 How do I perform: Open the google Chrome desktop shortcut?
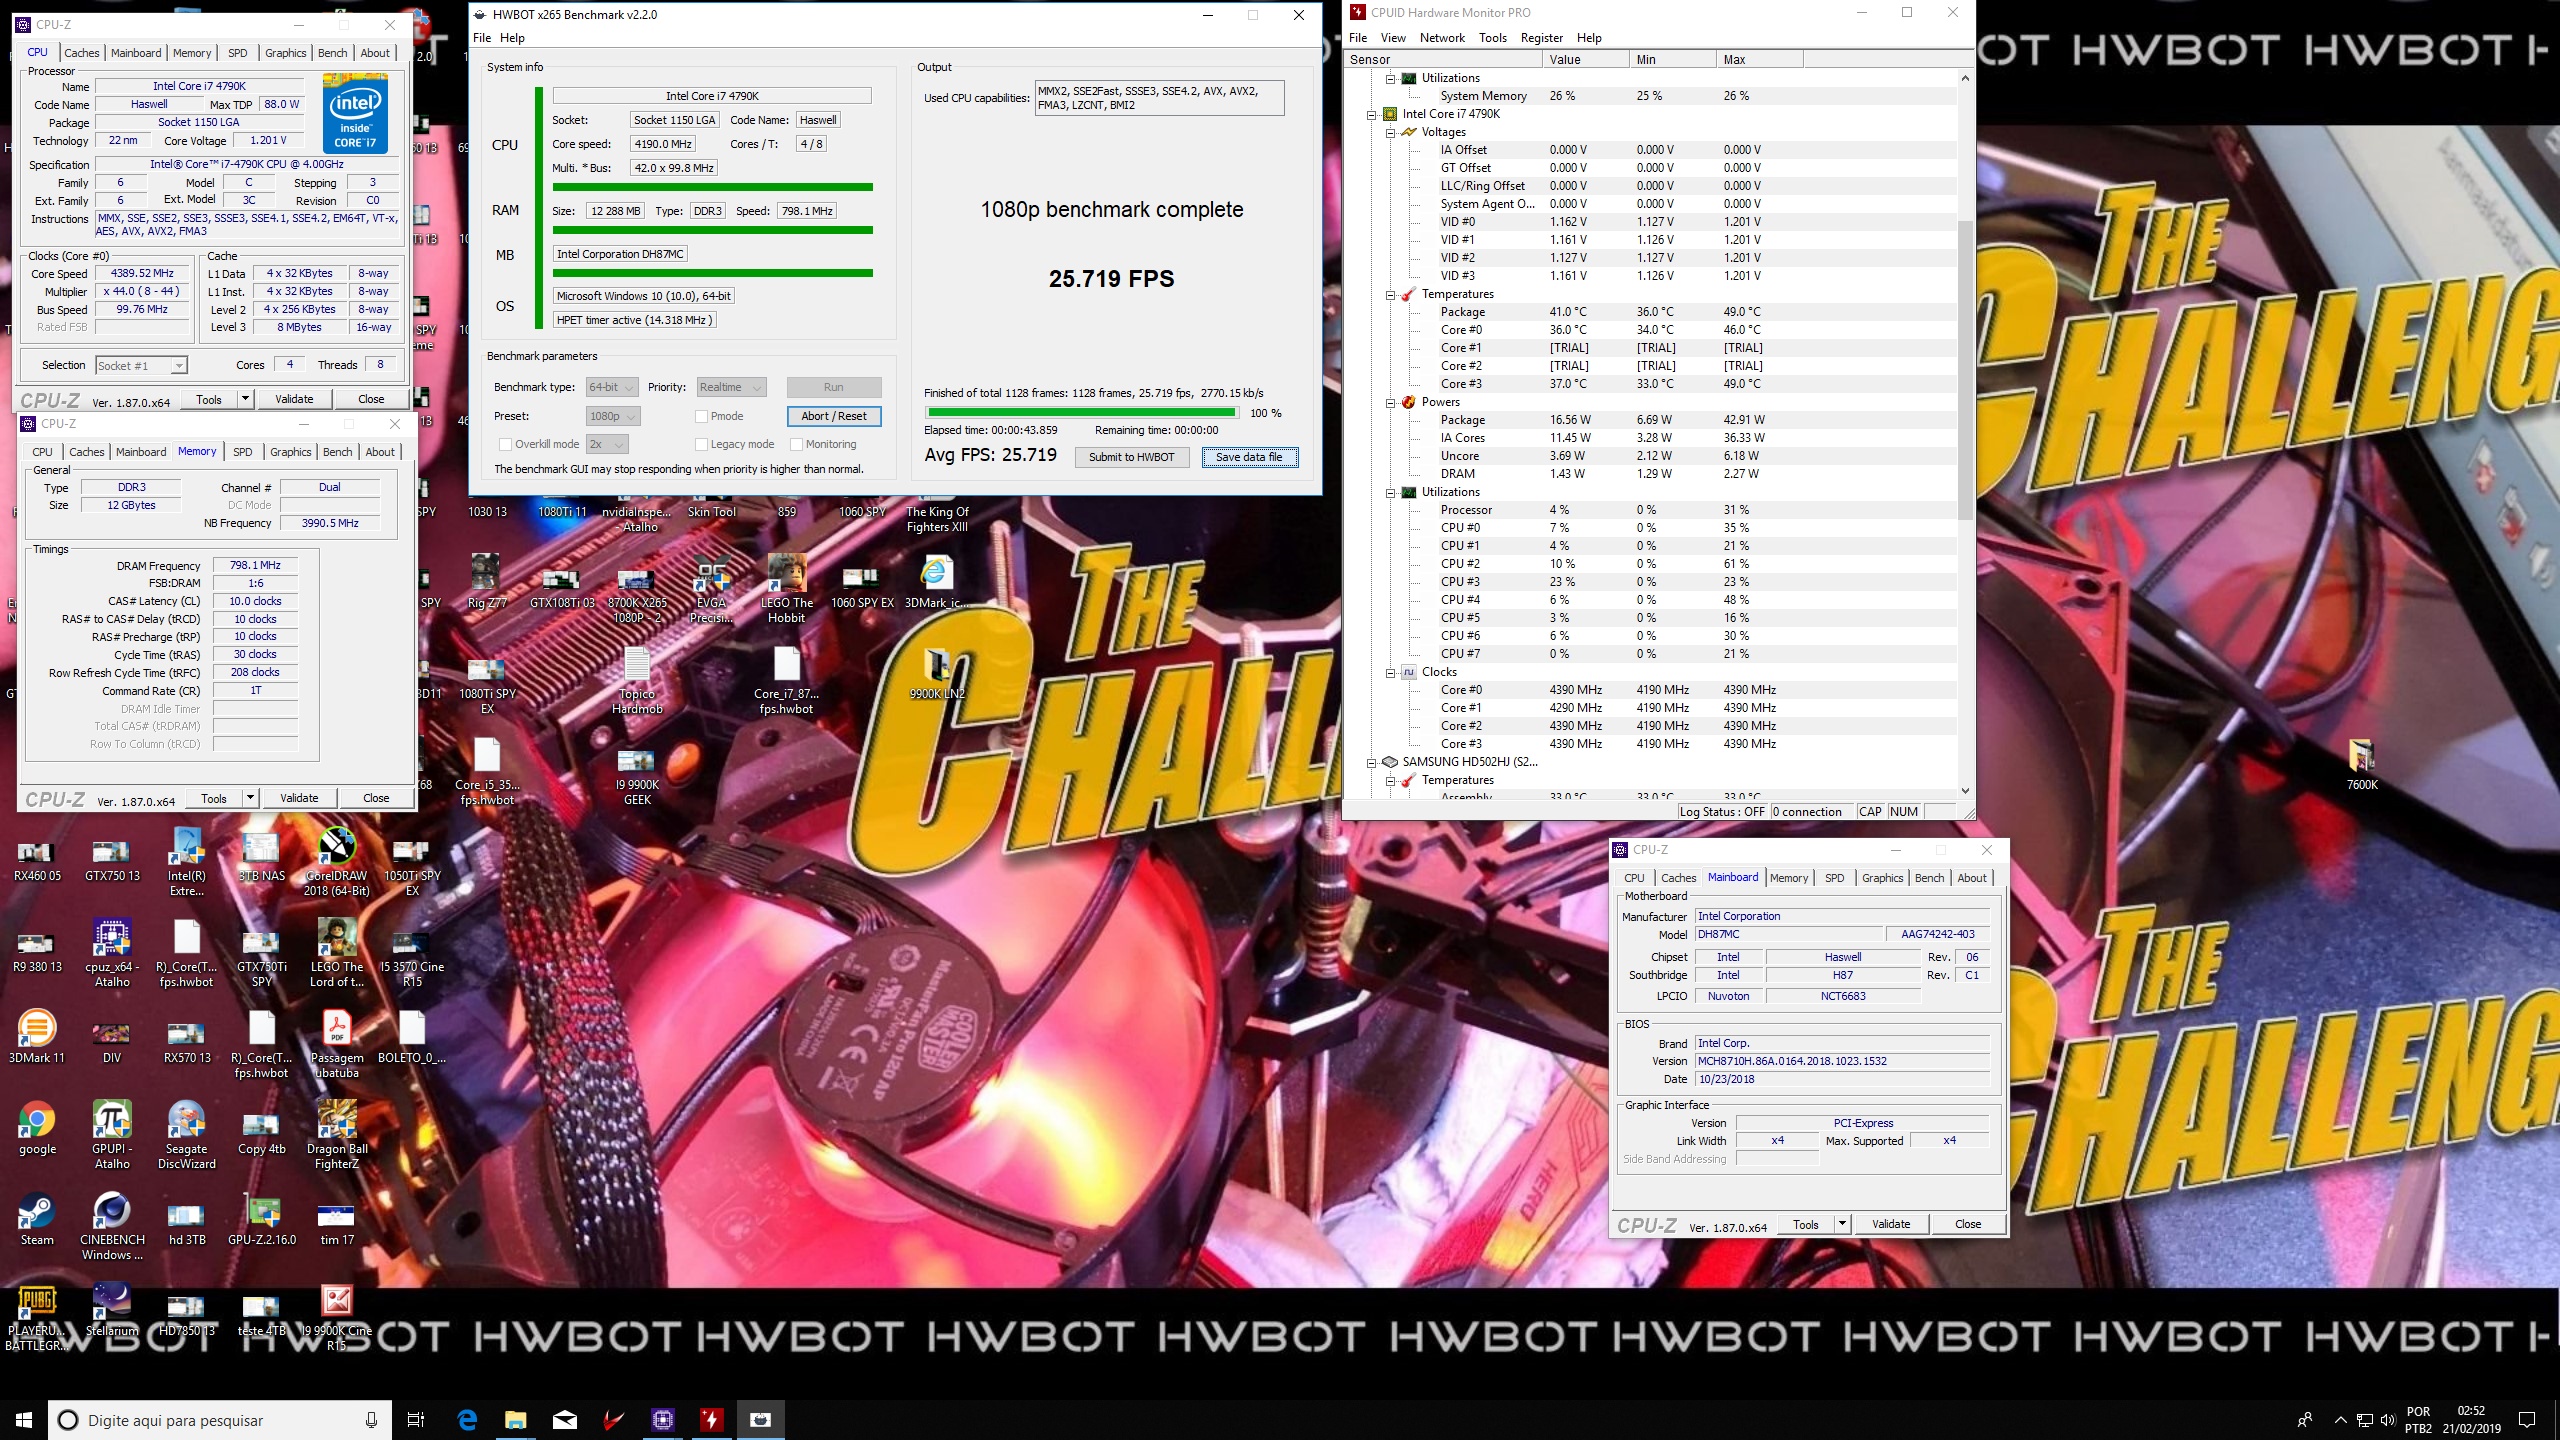tap(37, 1128)
